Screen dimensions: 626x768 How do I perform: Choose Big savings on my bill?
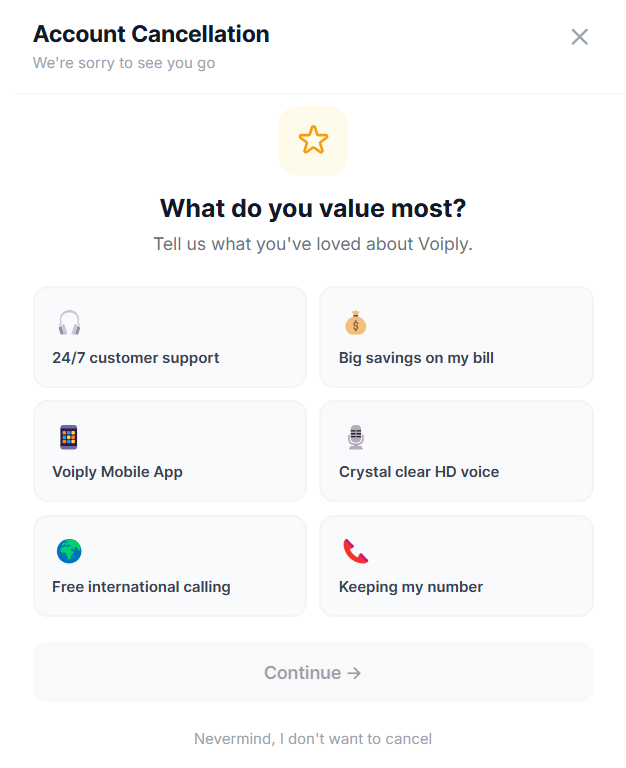click(x=456, y=337)
